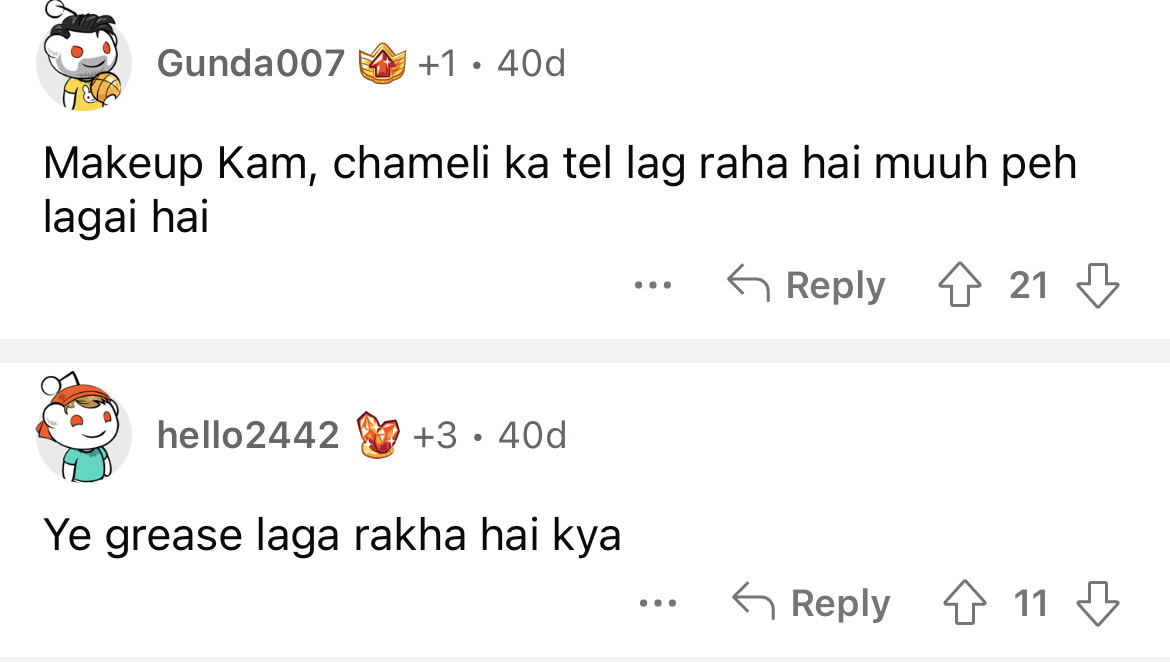This screenshot has width=1170, height=662.
Task: Open the Gunda007 username link
Action: coord(250,65)
